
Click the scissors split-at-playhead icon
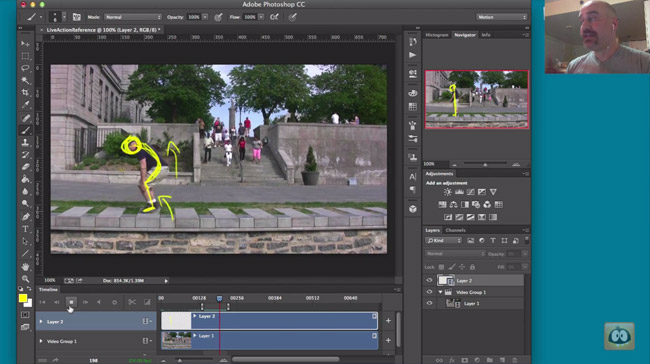(132, 302)
